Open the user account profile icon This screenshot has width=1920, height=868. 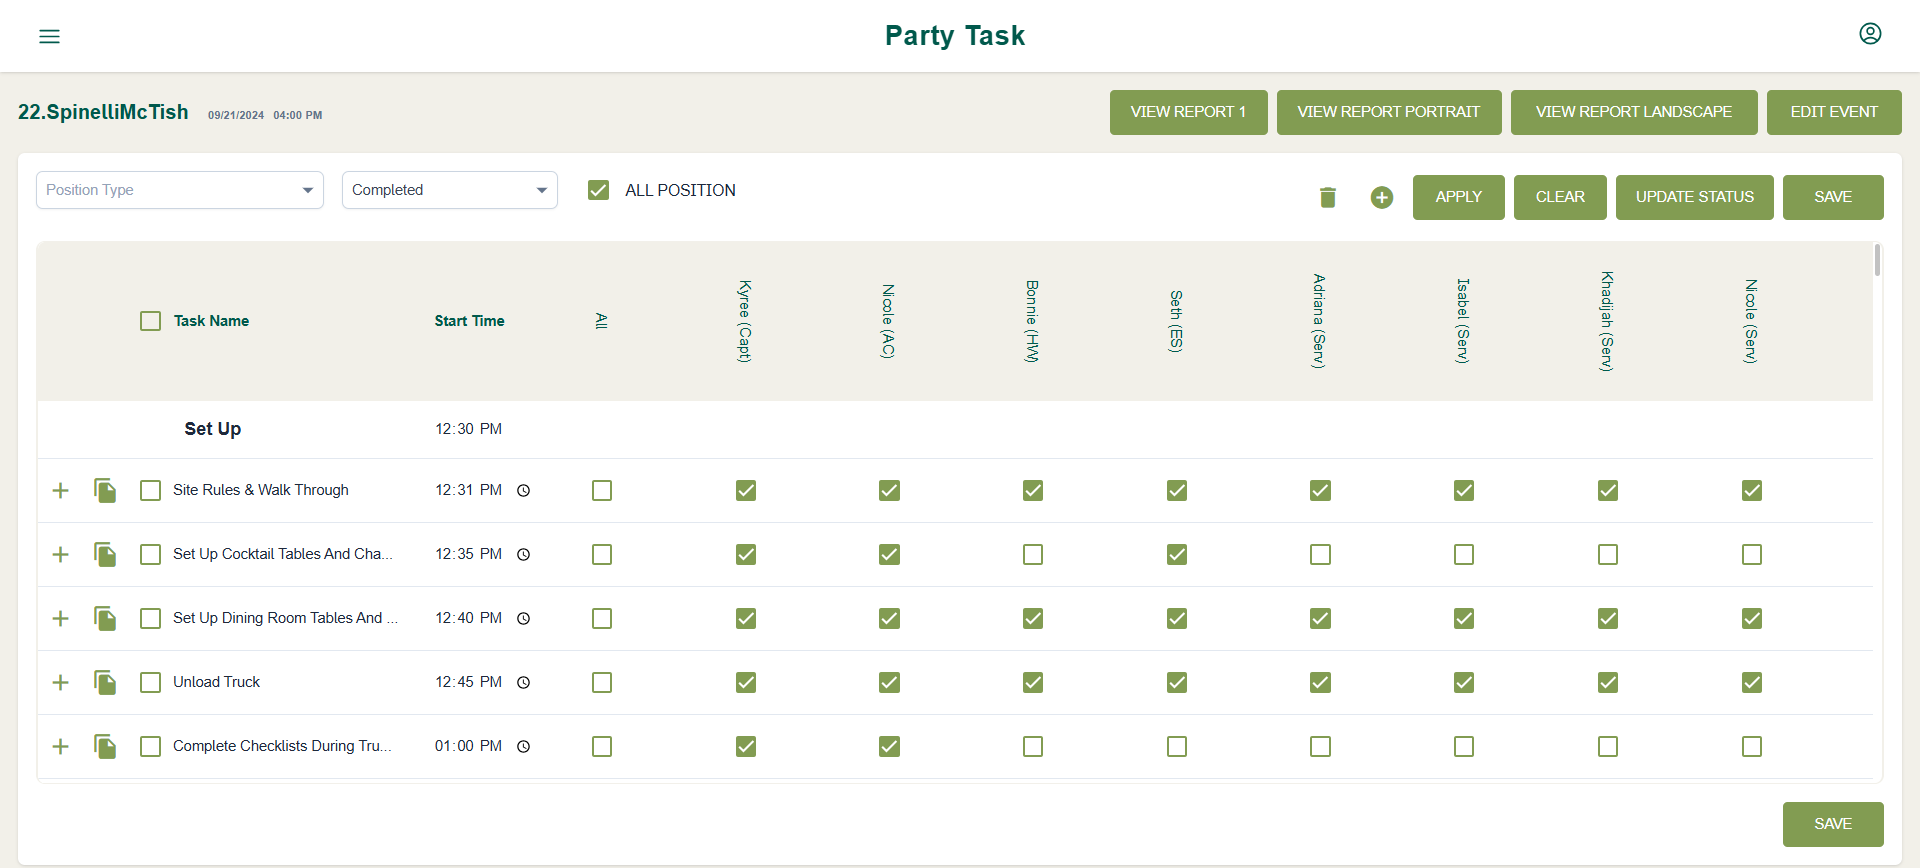[1870, 34]
